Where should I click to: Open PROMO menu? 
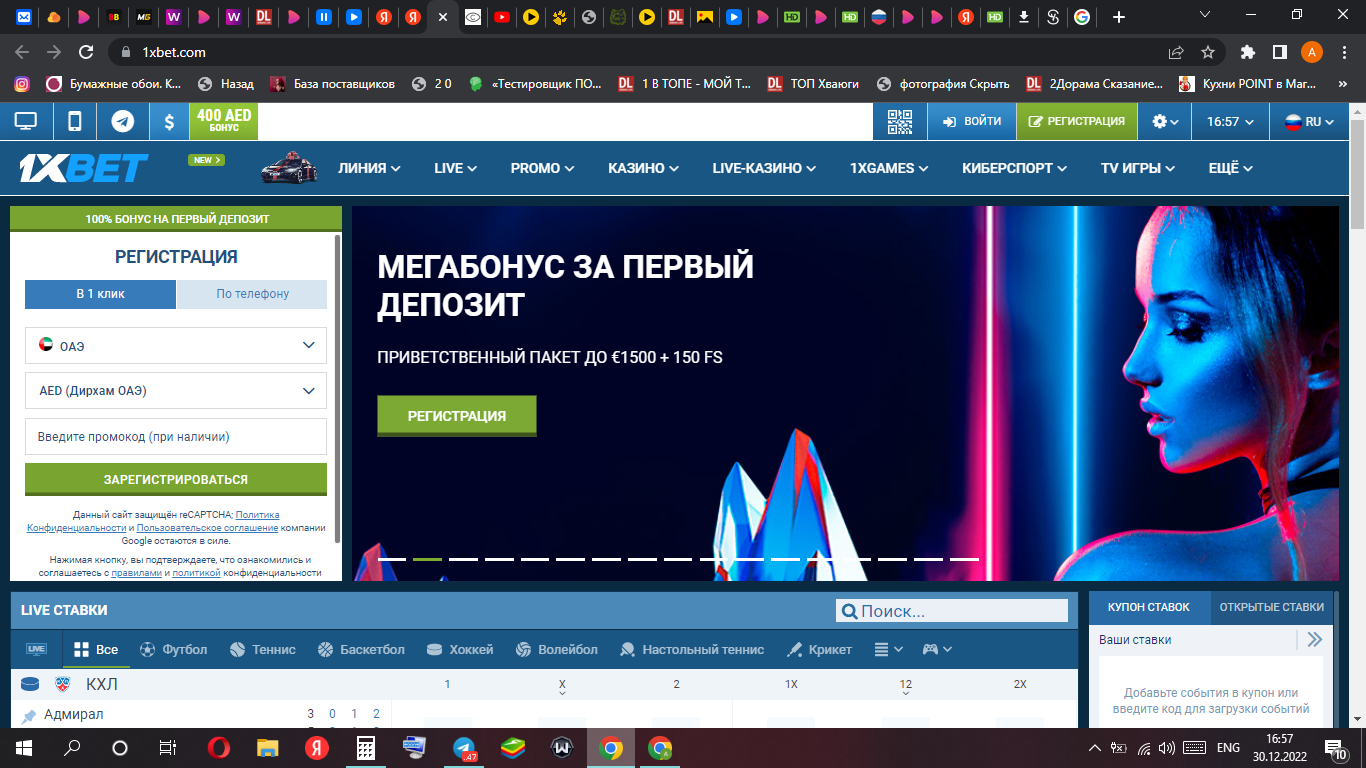pos(542,168)
